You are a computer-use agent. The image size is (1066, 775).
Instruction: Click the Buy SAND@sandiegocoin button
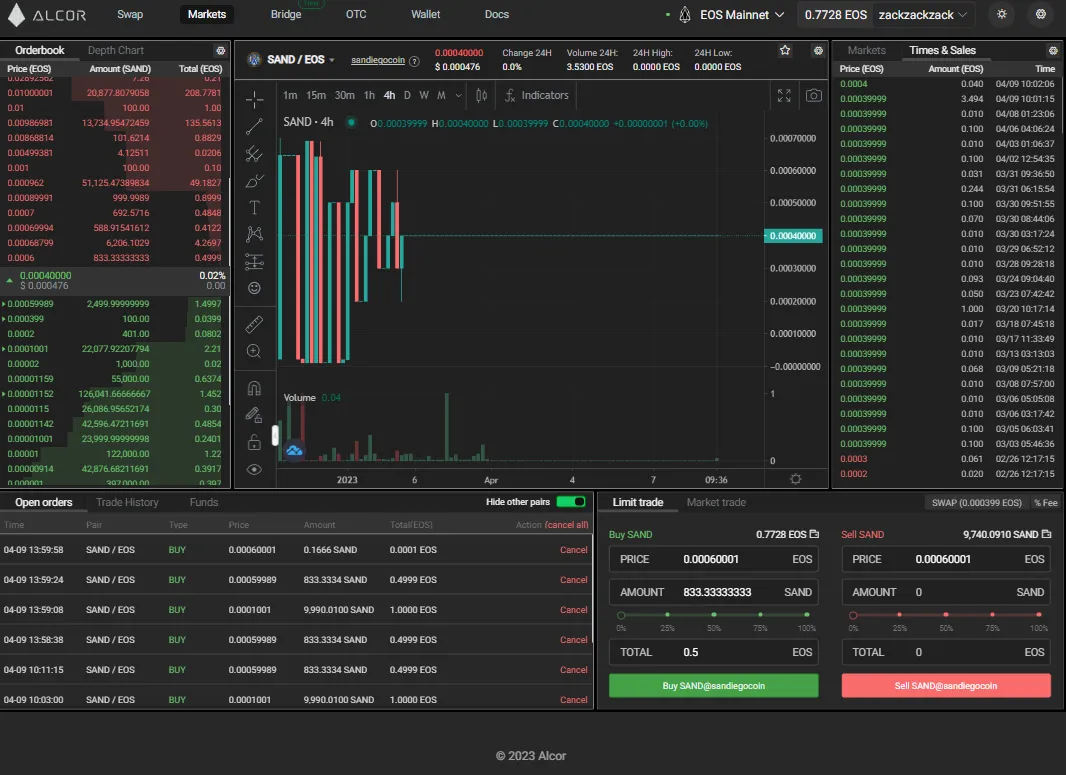[713, 685]
